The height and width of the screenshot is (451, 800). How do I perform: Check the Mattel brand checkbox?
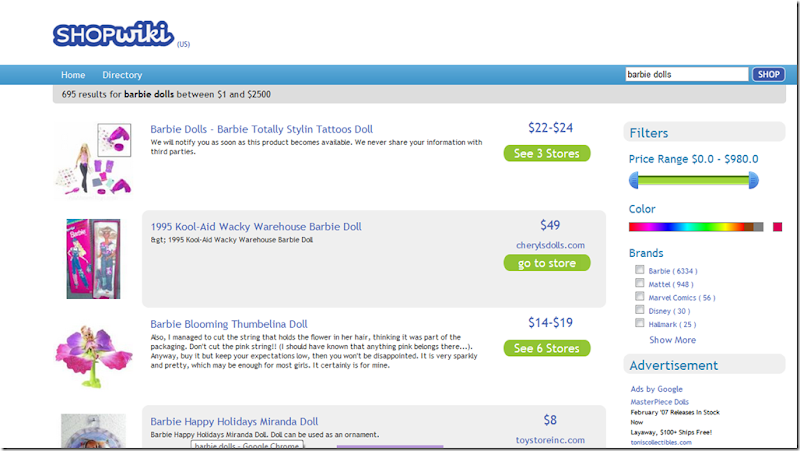point(640,283)
